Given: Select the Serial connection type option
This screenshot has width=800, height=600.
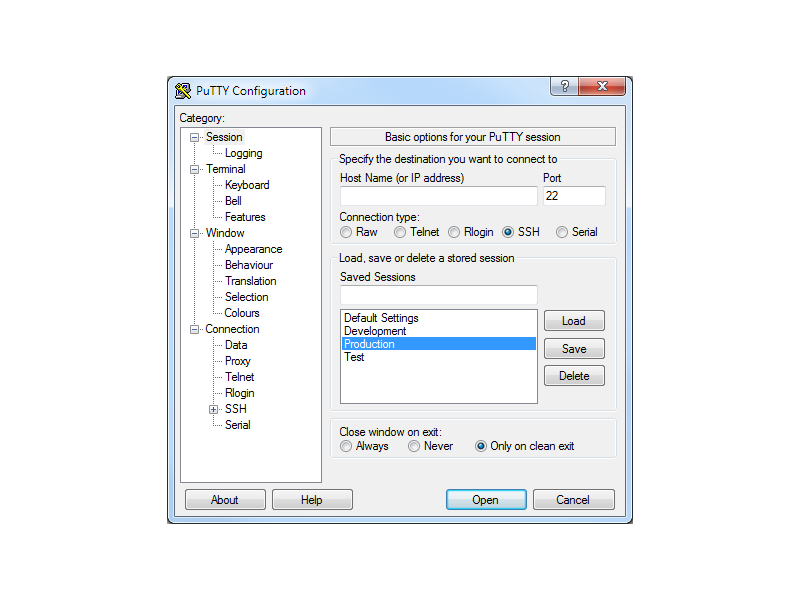Looking at the screenshot, I should 562,232.
